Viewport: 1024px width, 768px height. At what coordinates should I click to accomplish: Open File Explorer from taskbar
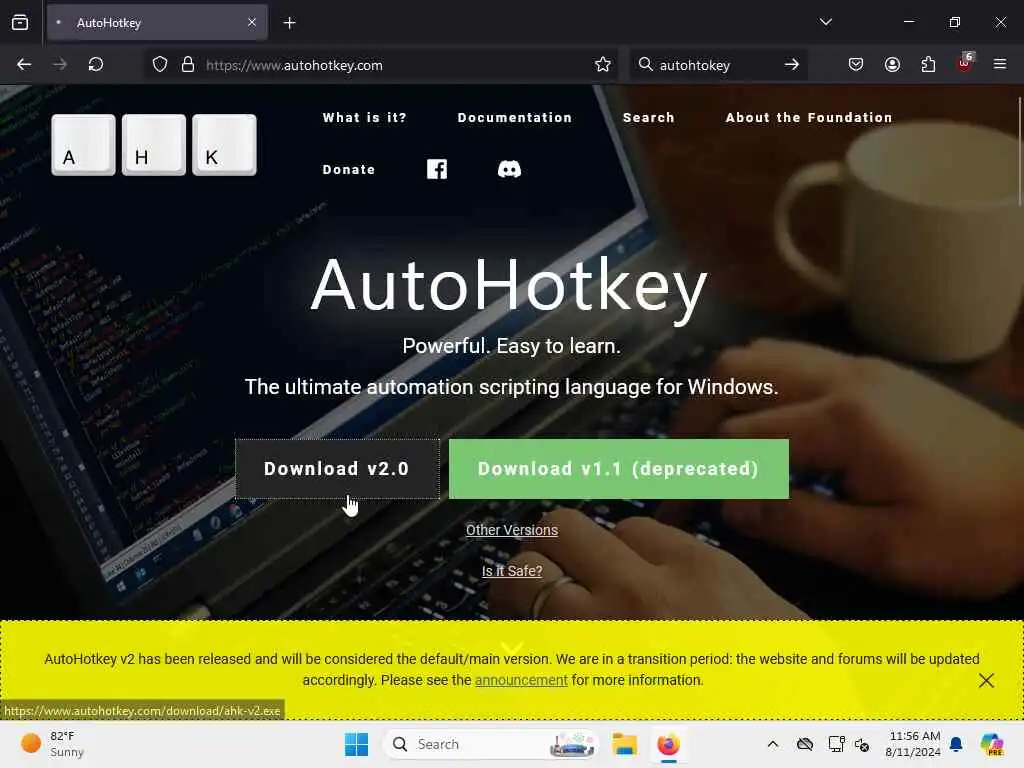click(624, 744)
